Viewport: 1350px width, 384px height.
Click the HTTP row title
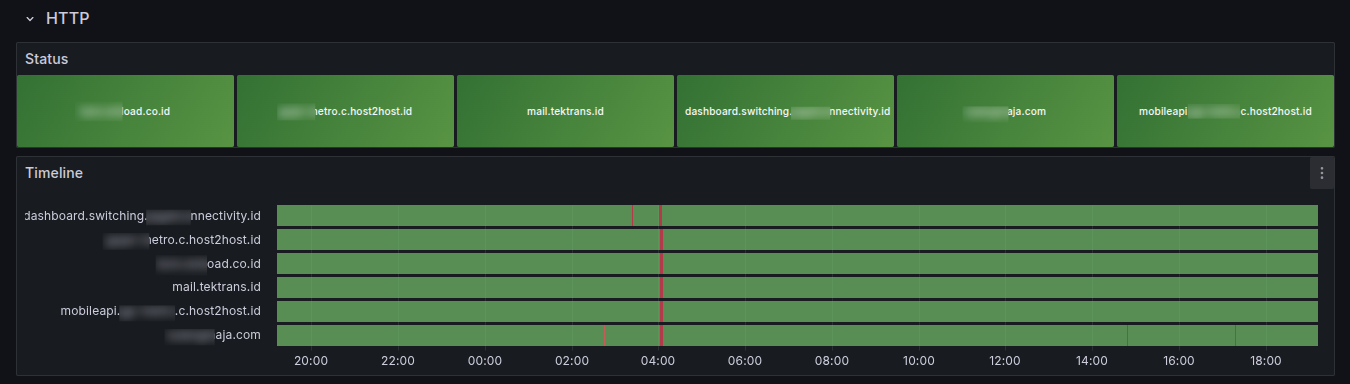[68, 19]
